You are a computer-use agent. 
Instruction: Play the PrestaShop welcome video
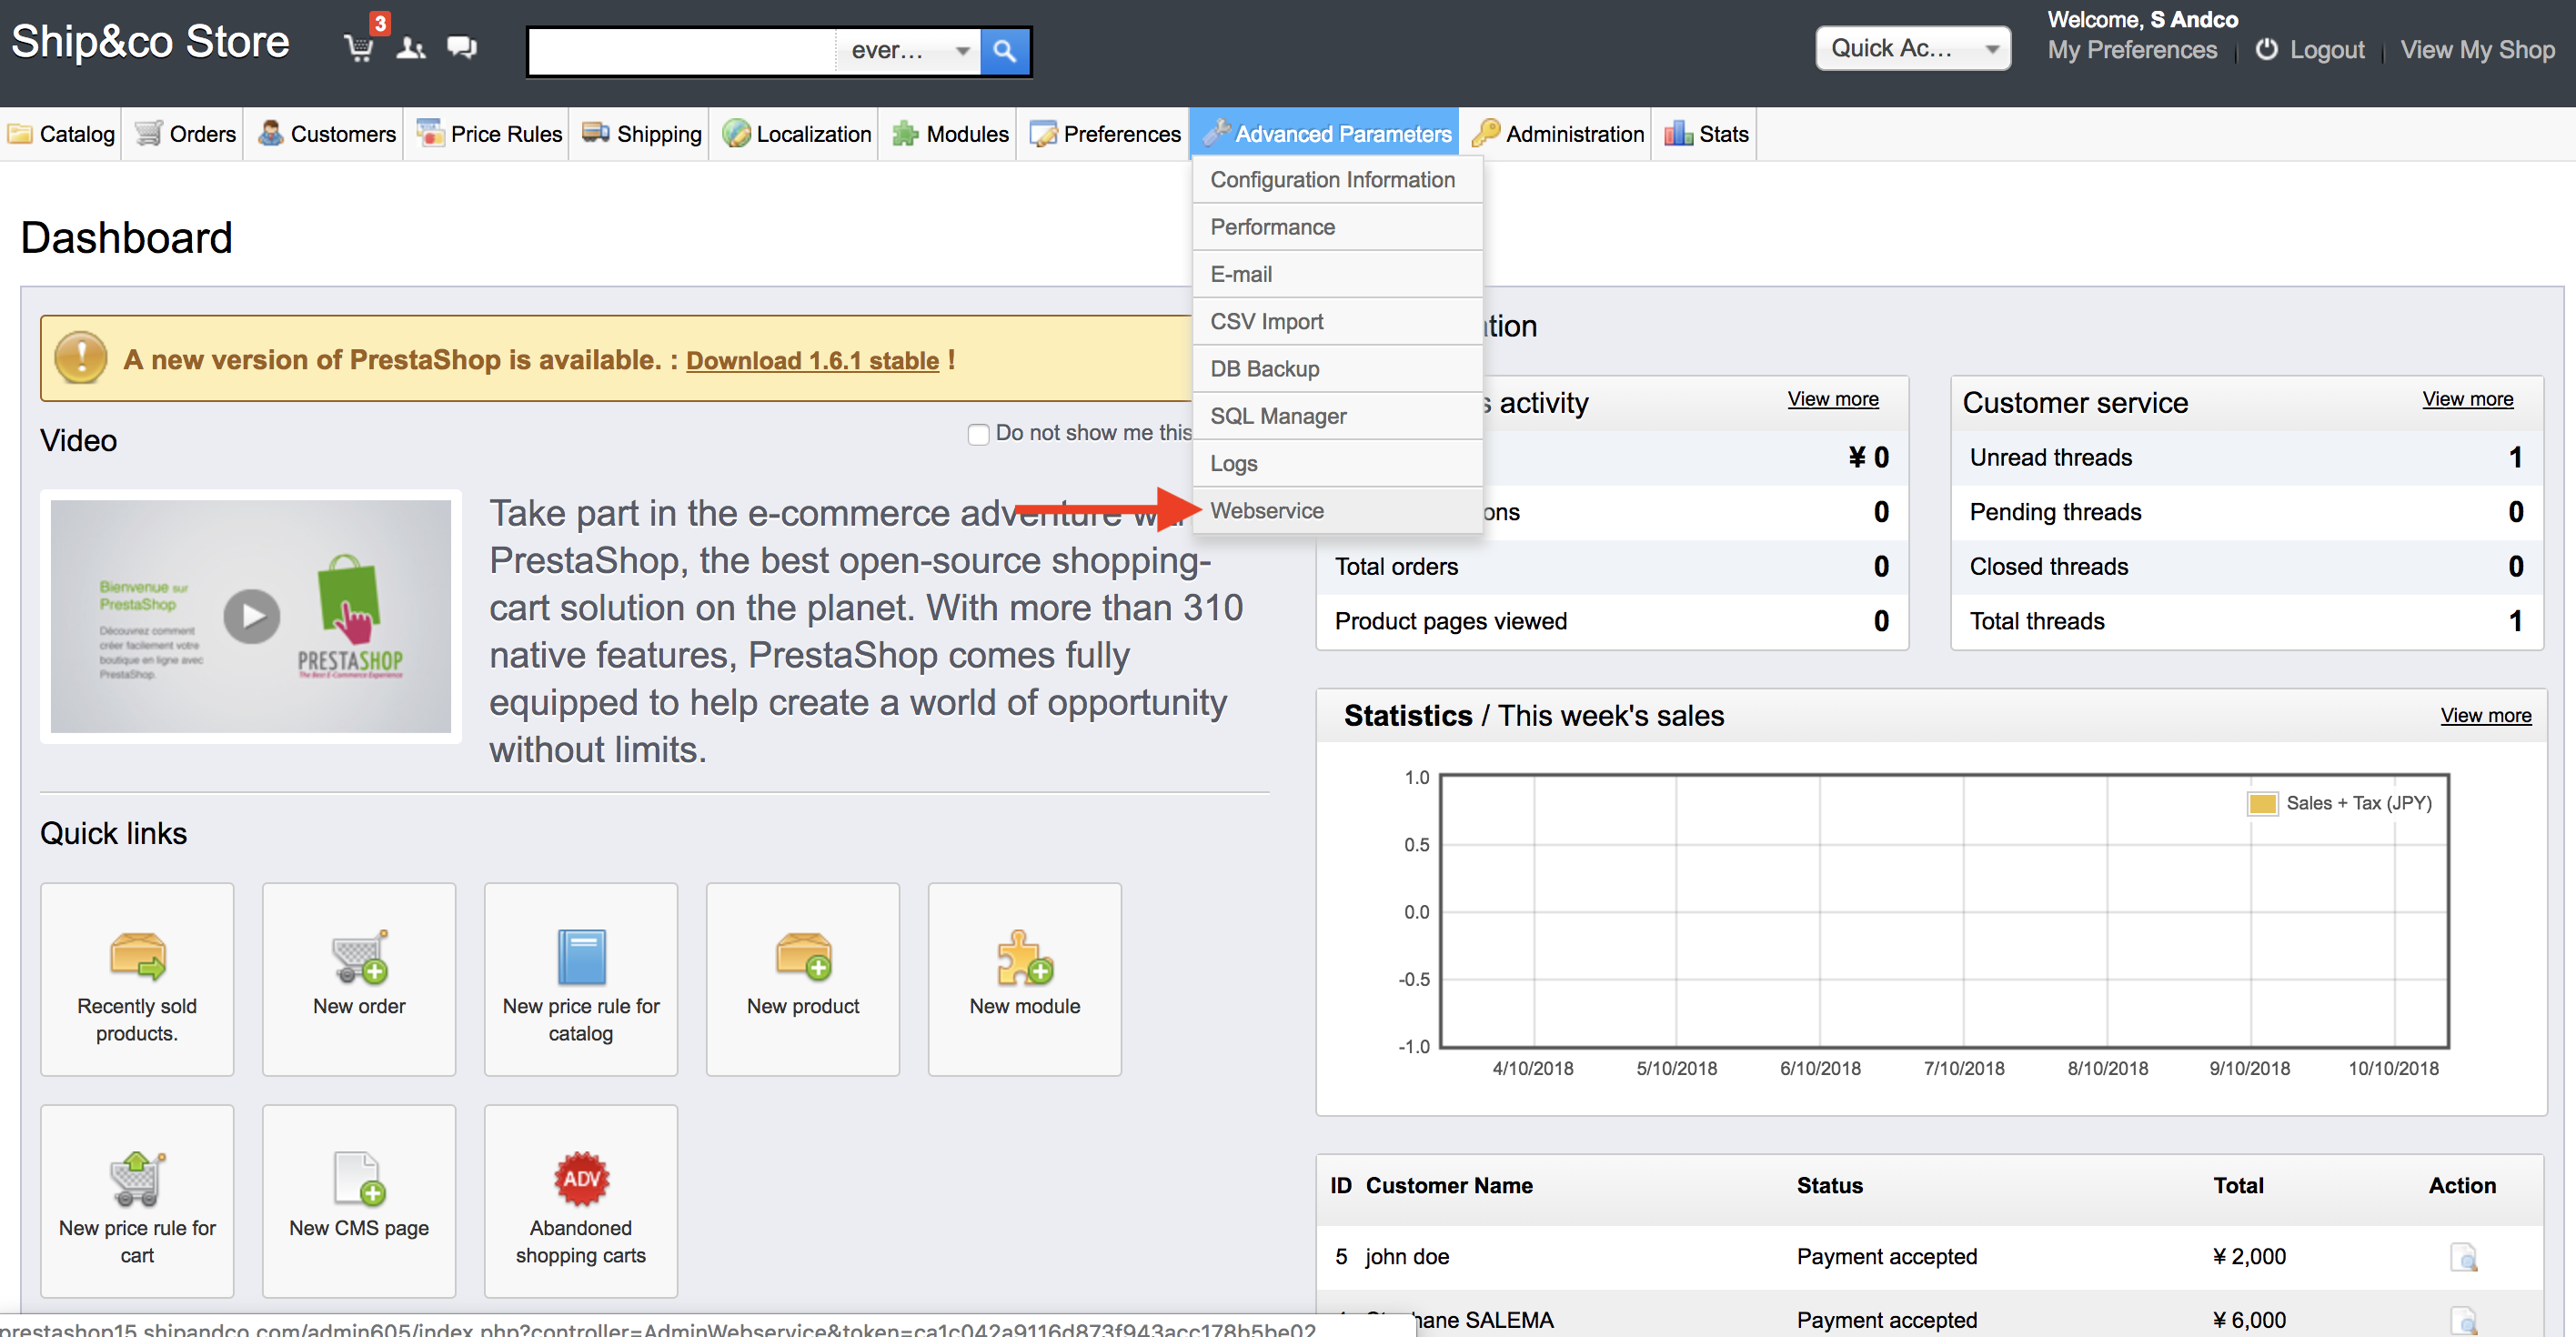(x=251, y=616)
